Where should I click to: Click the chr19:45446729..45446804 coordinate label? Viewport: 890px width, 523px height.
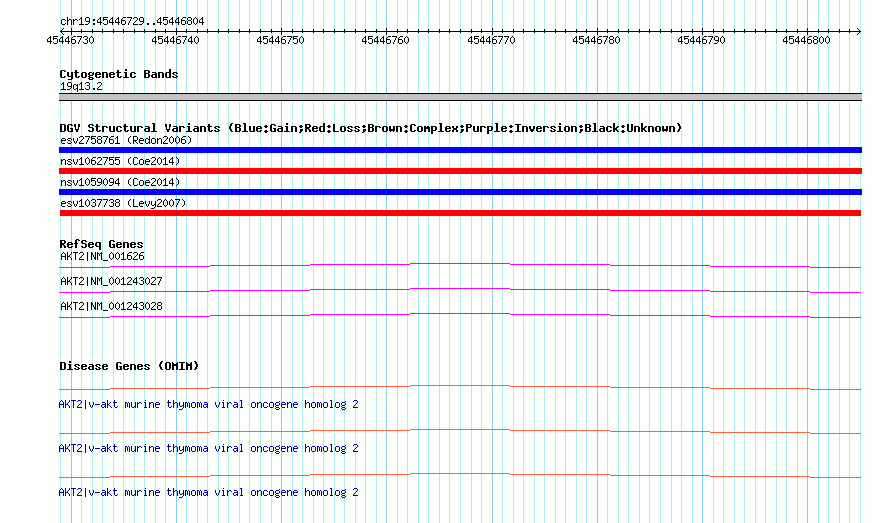(x=132, y=22)
